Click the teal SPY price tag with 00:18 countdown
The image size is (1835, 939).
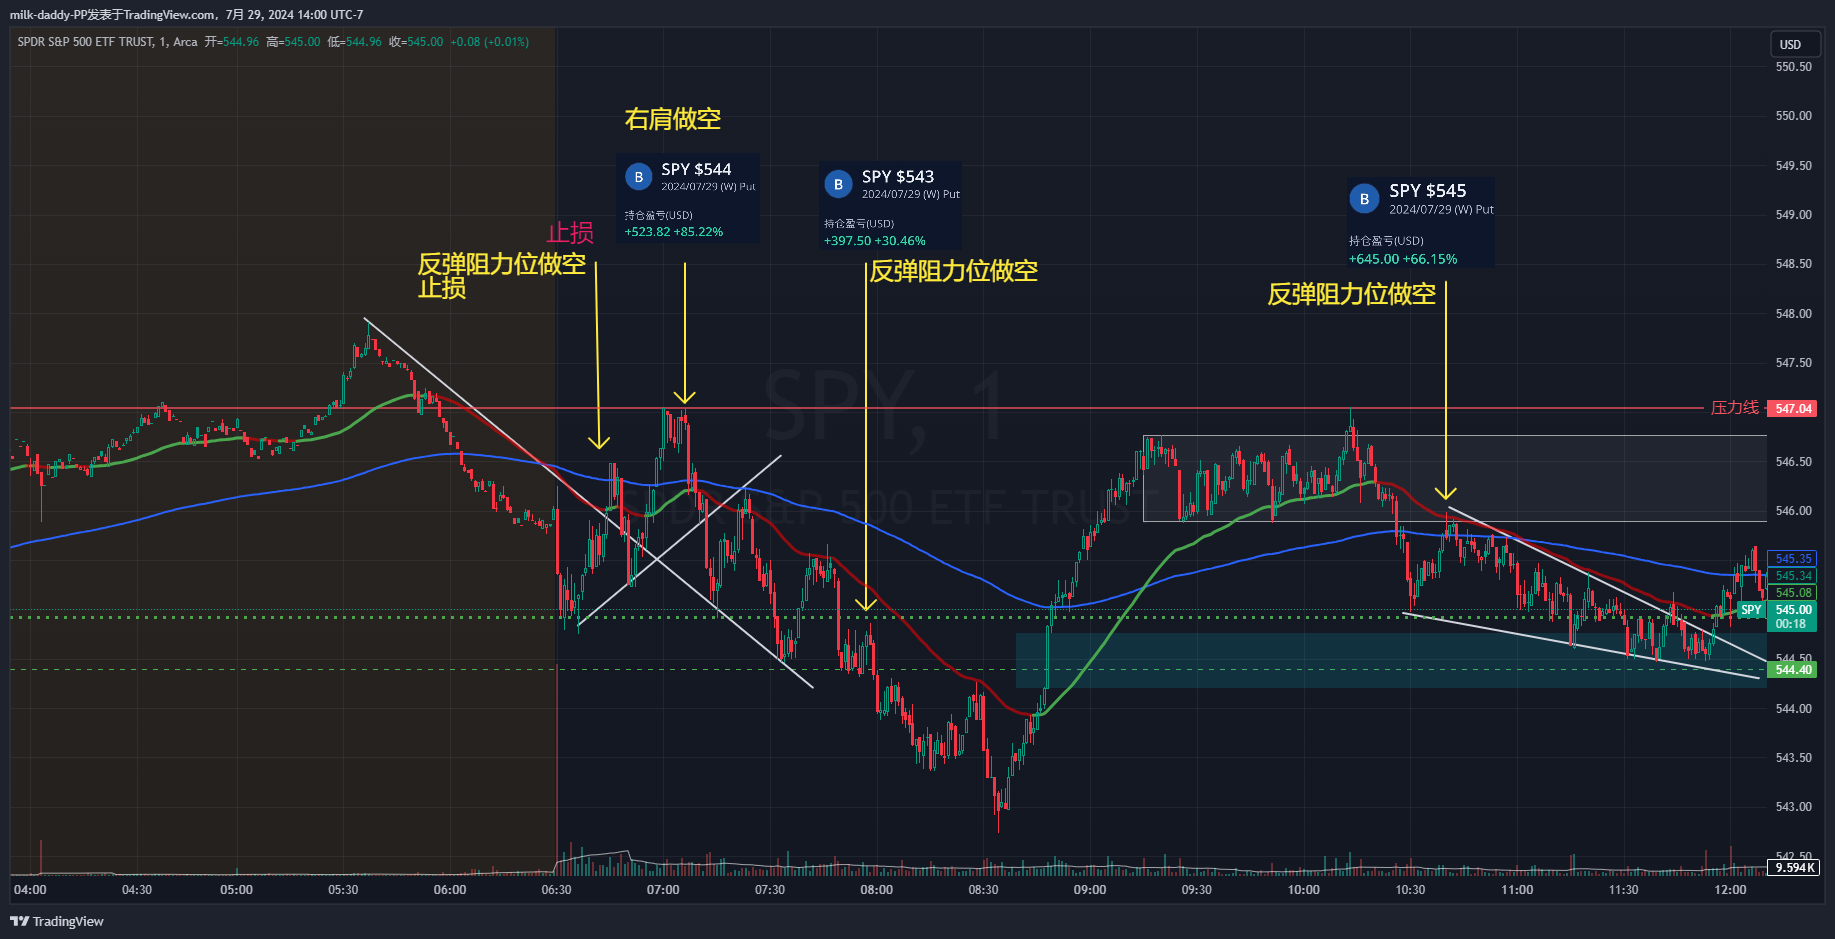tap(1791, 615)
